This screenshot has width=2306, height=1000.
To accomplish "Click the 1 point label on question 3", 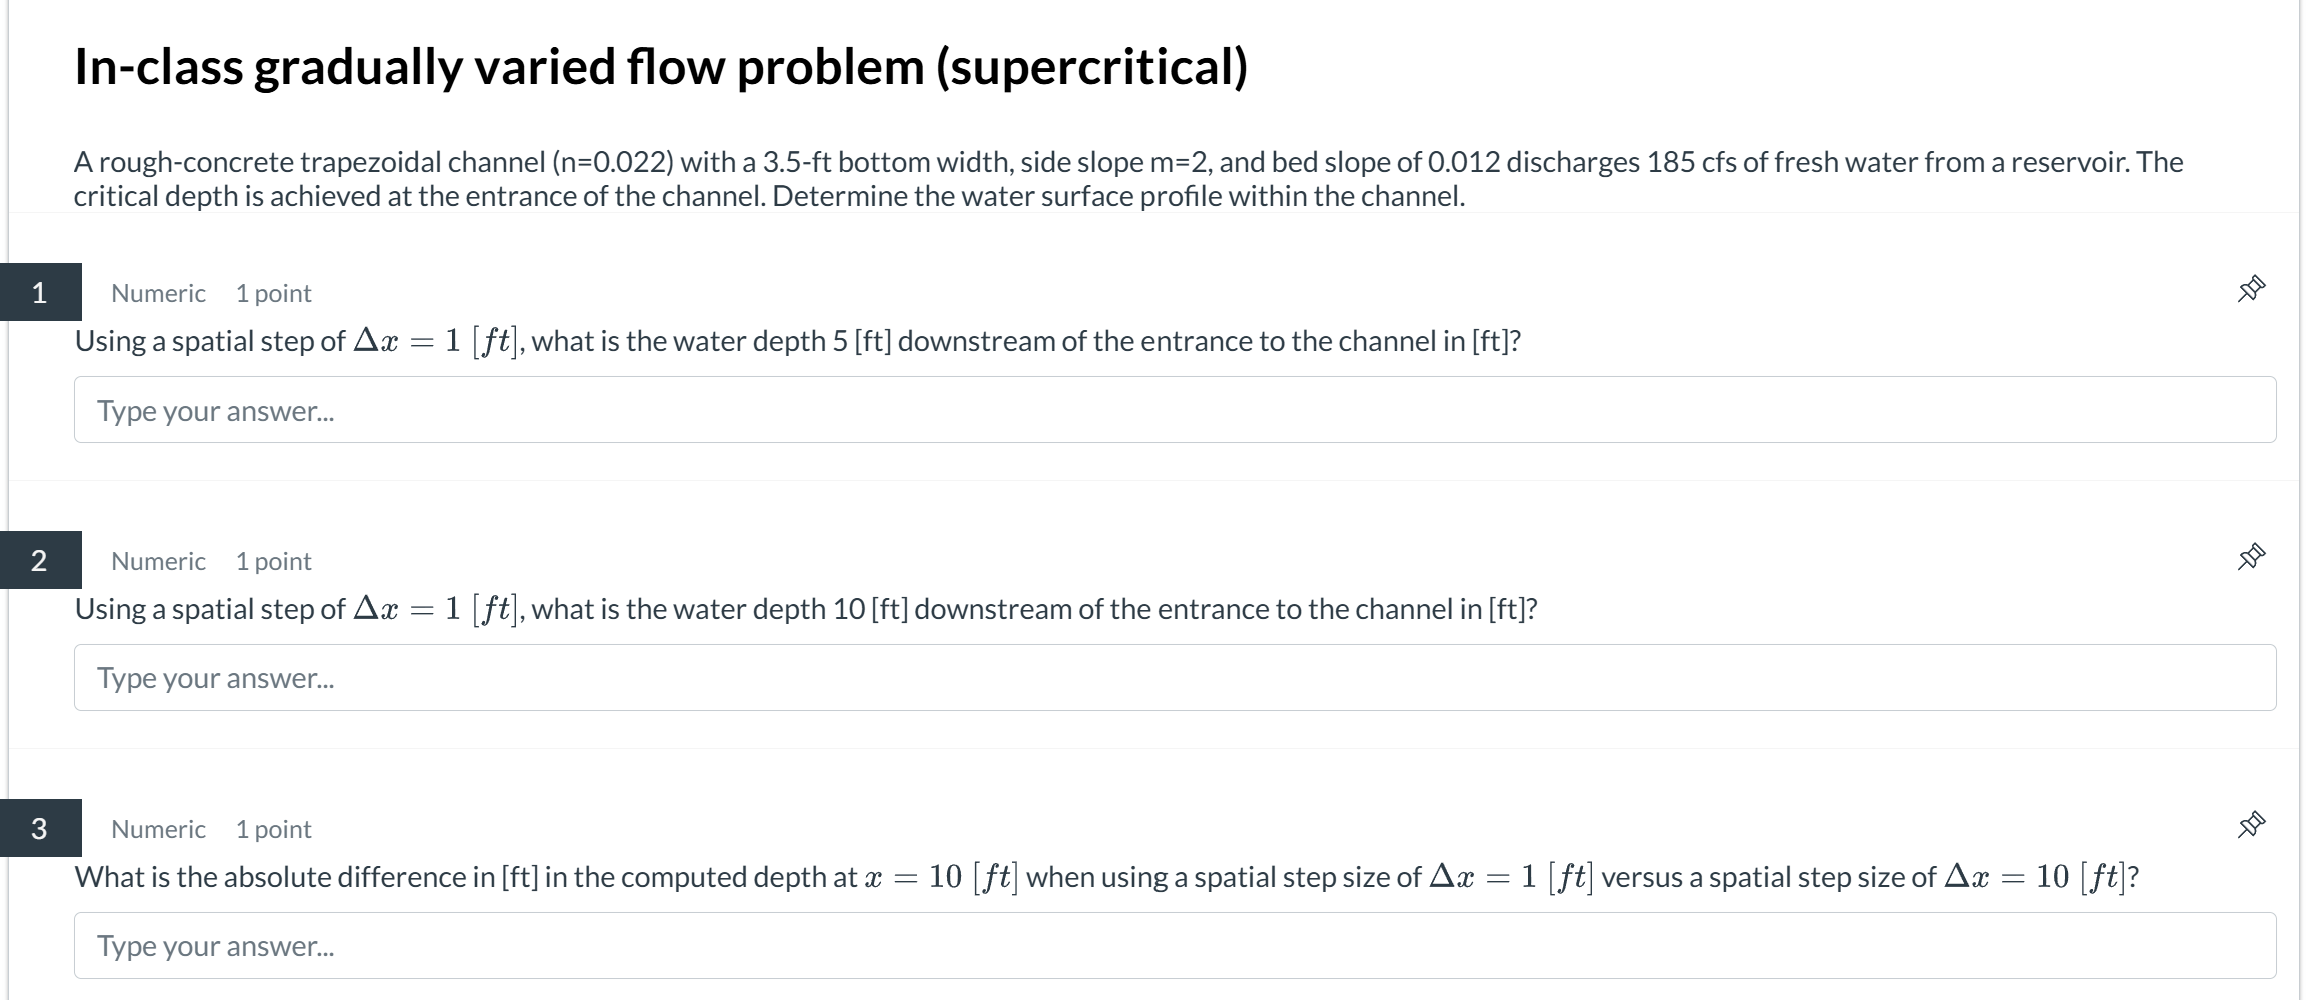I will click(273, 828).
